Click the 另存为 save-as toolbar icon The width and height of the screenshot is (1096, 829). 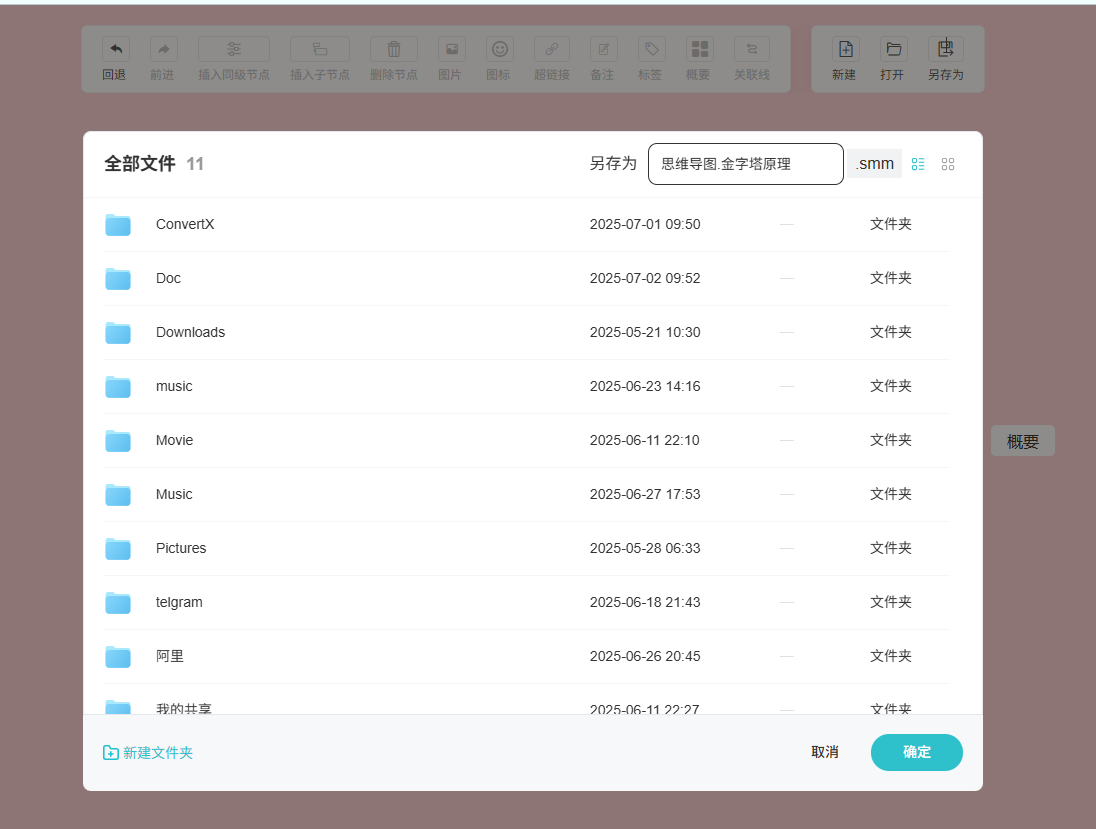946,49
